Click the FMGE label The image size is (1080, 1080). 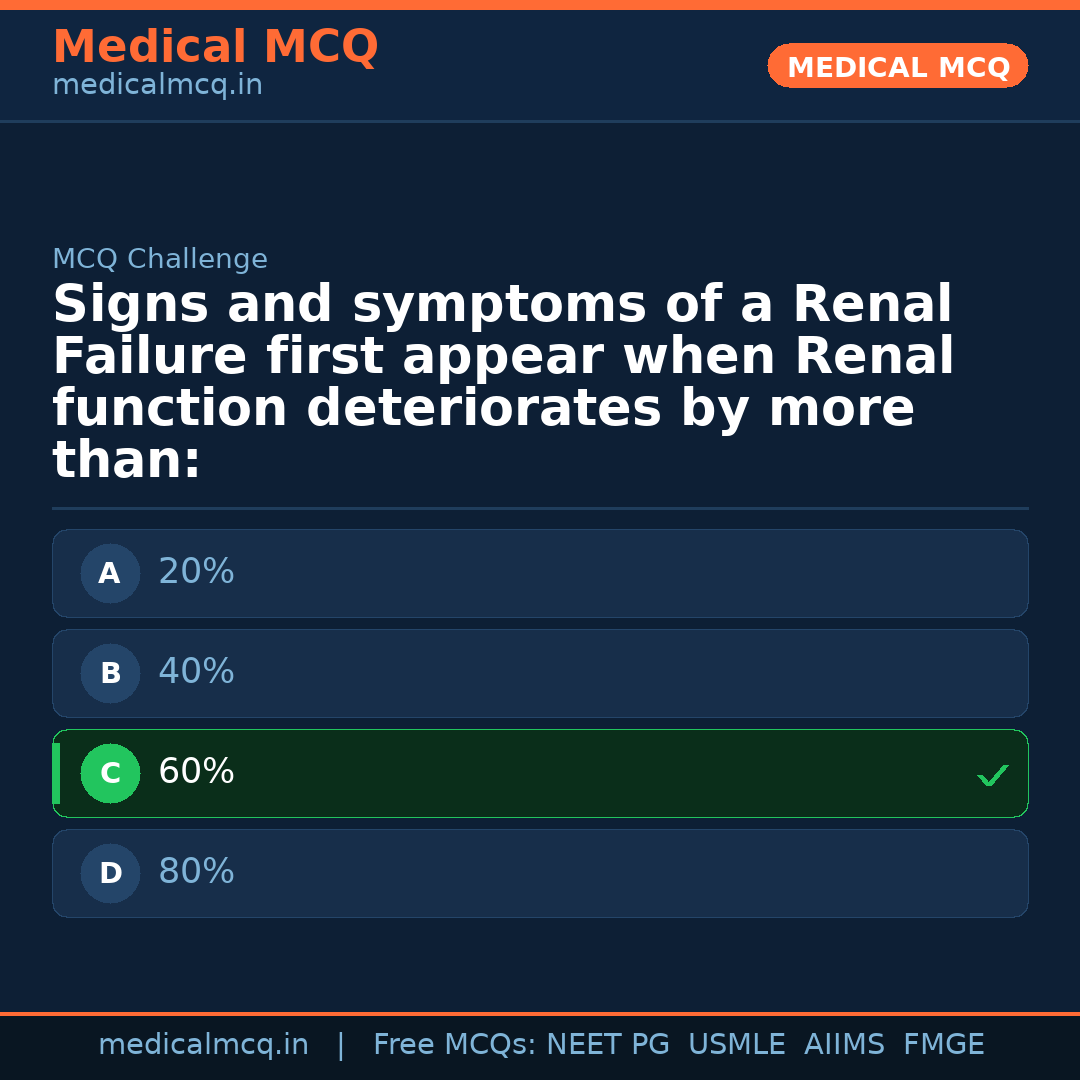(x=943, y=1043)
